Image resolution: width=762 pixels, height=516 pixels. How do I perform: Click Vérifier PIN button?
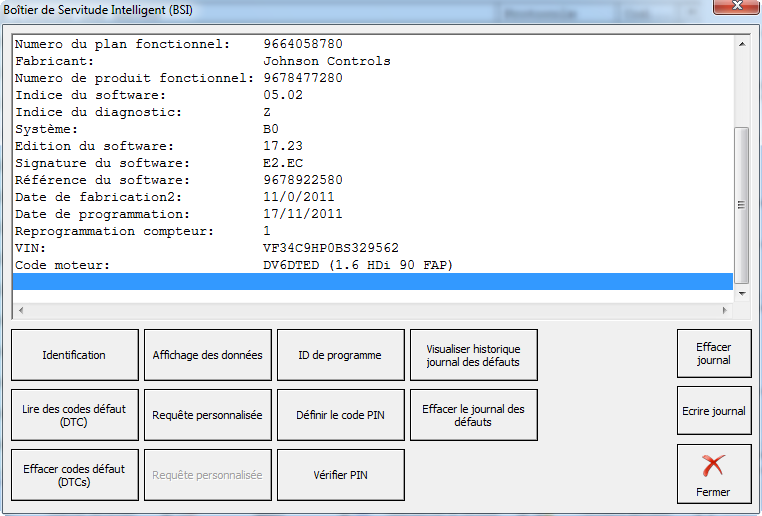pyautogui.click(x=340, y=475)
